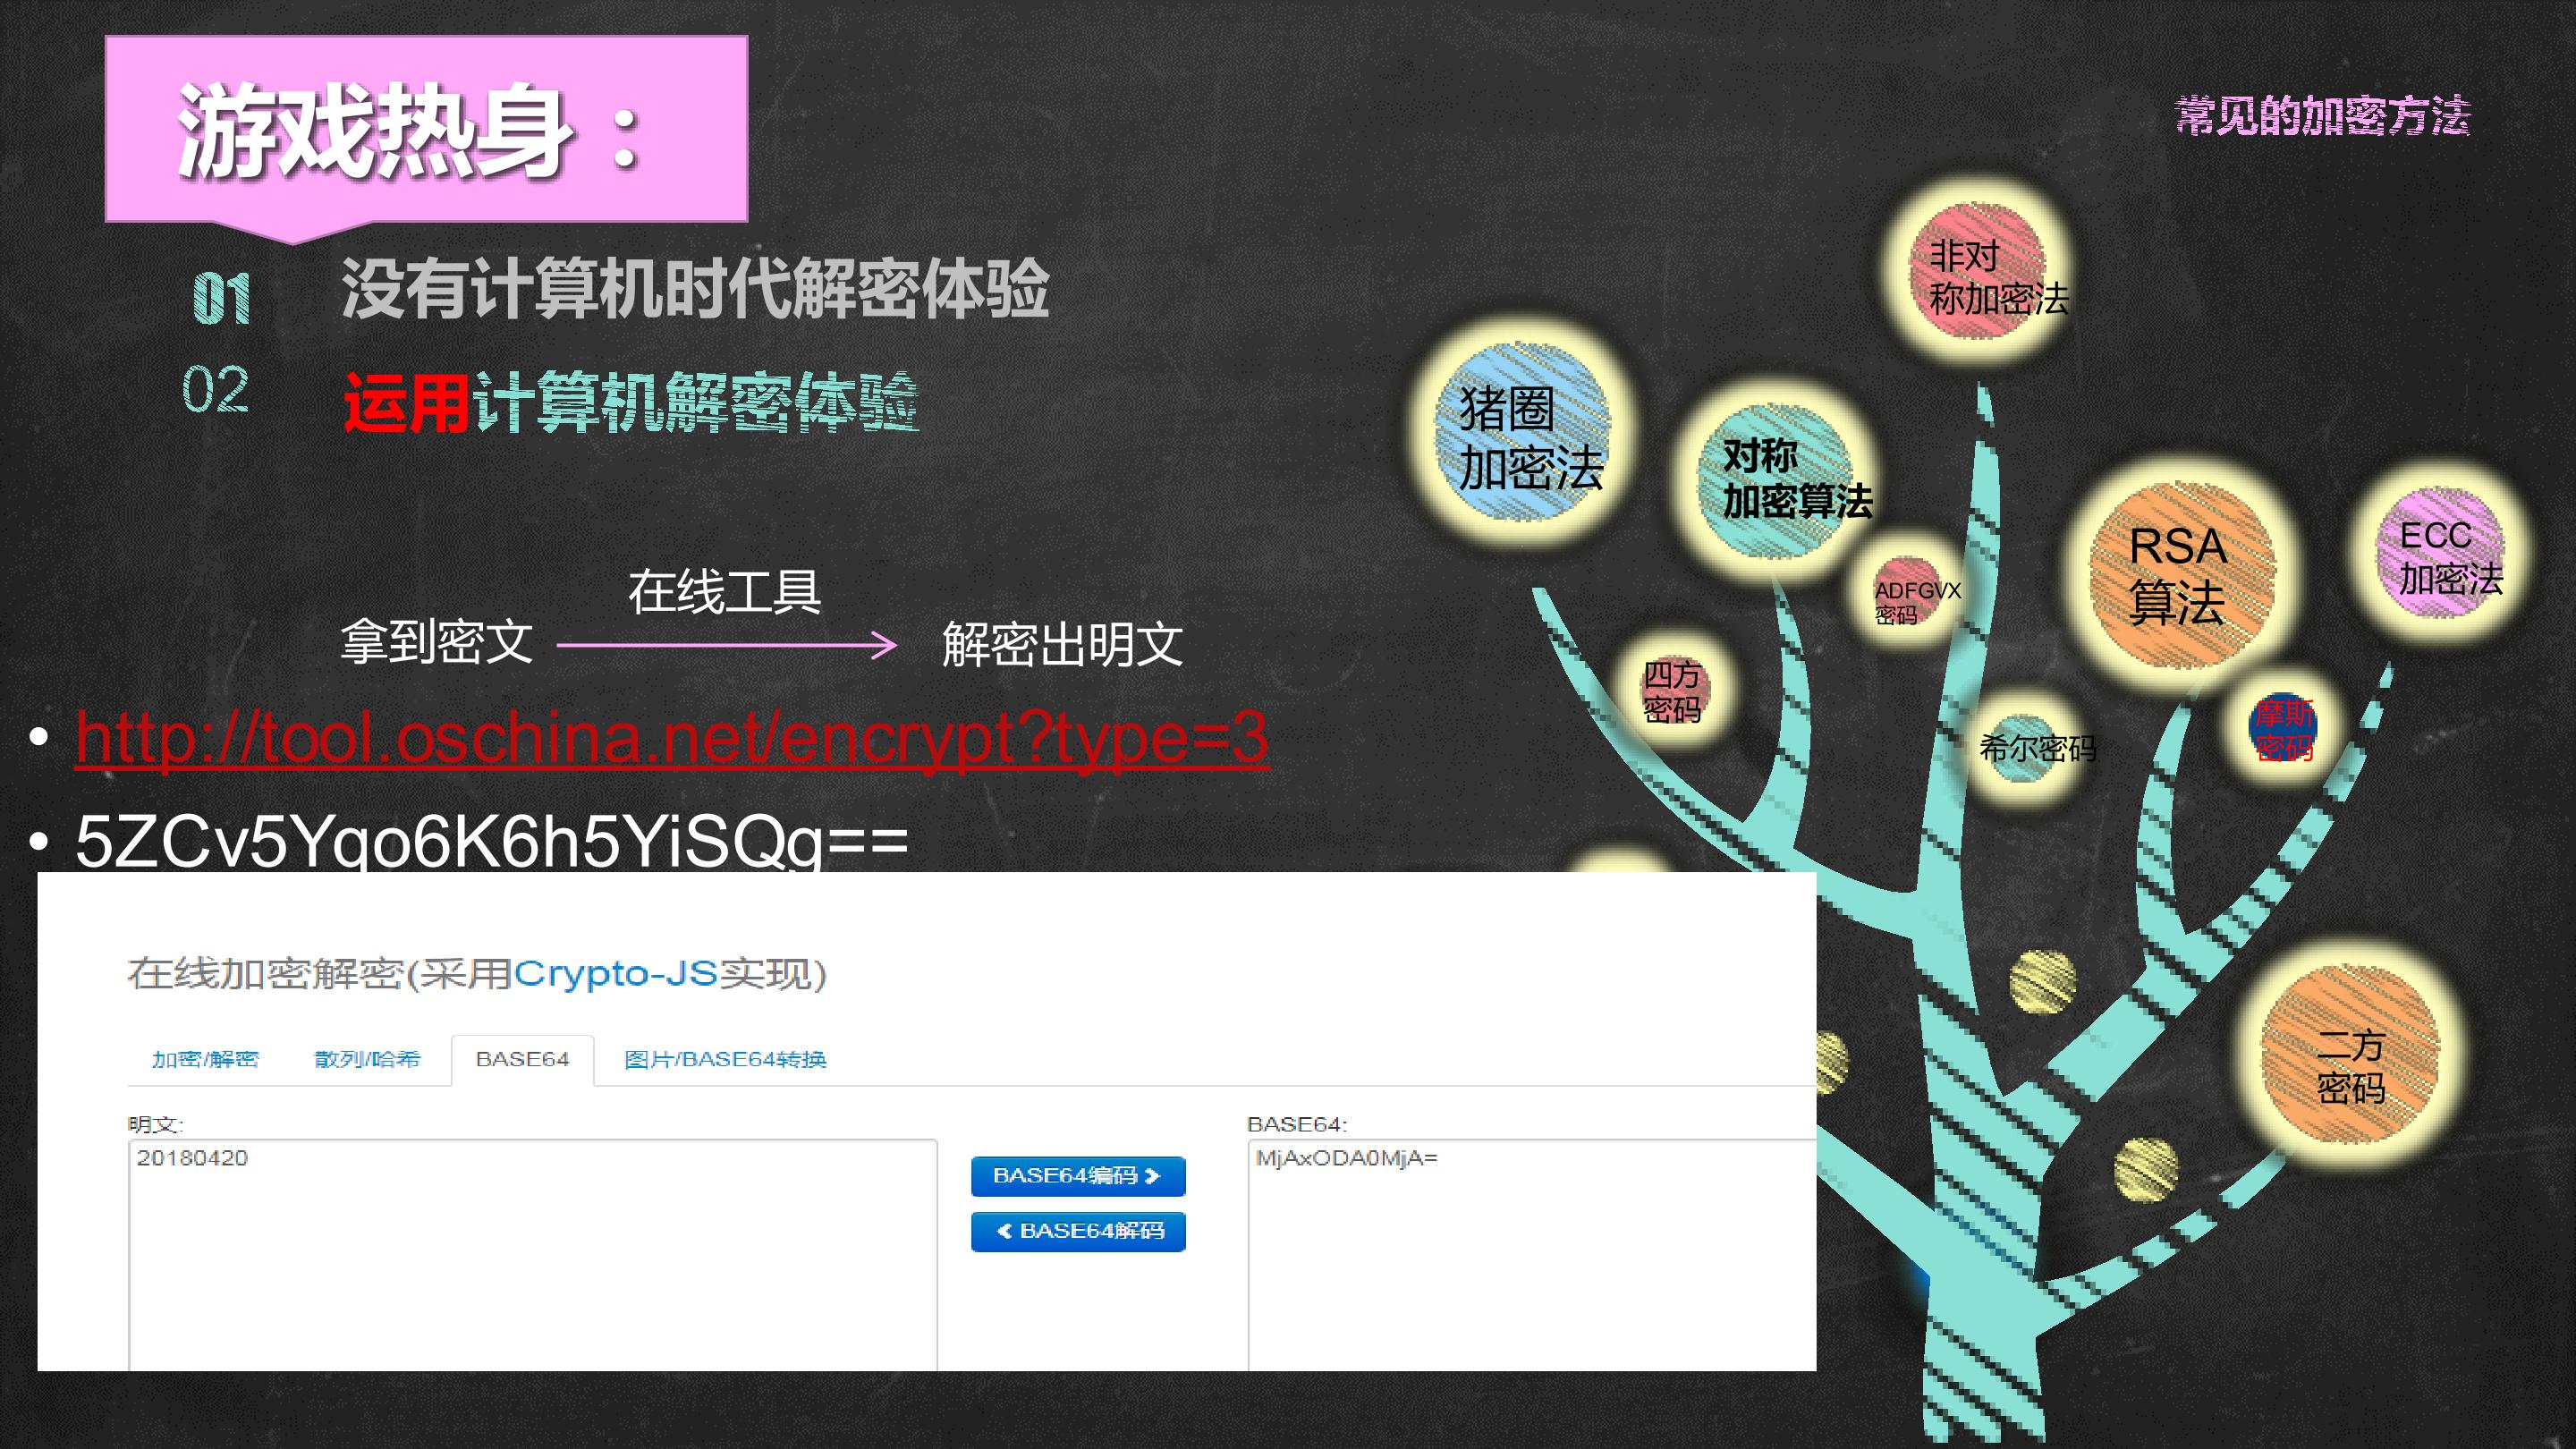
Task: Select the 猪圈加密法 blue bubble
Action: point(1522,432)
